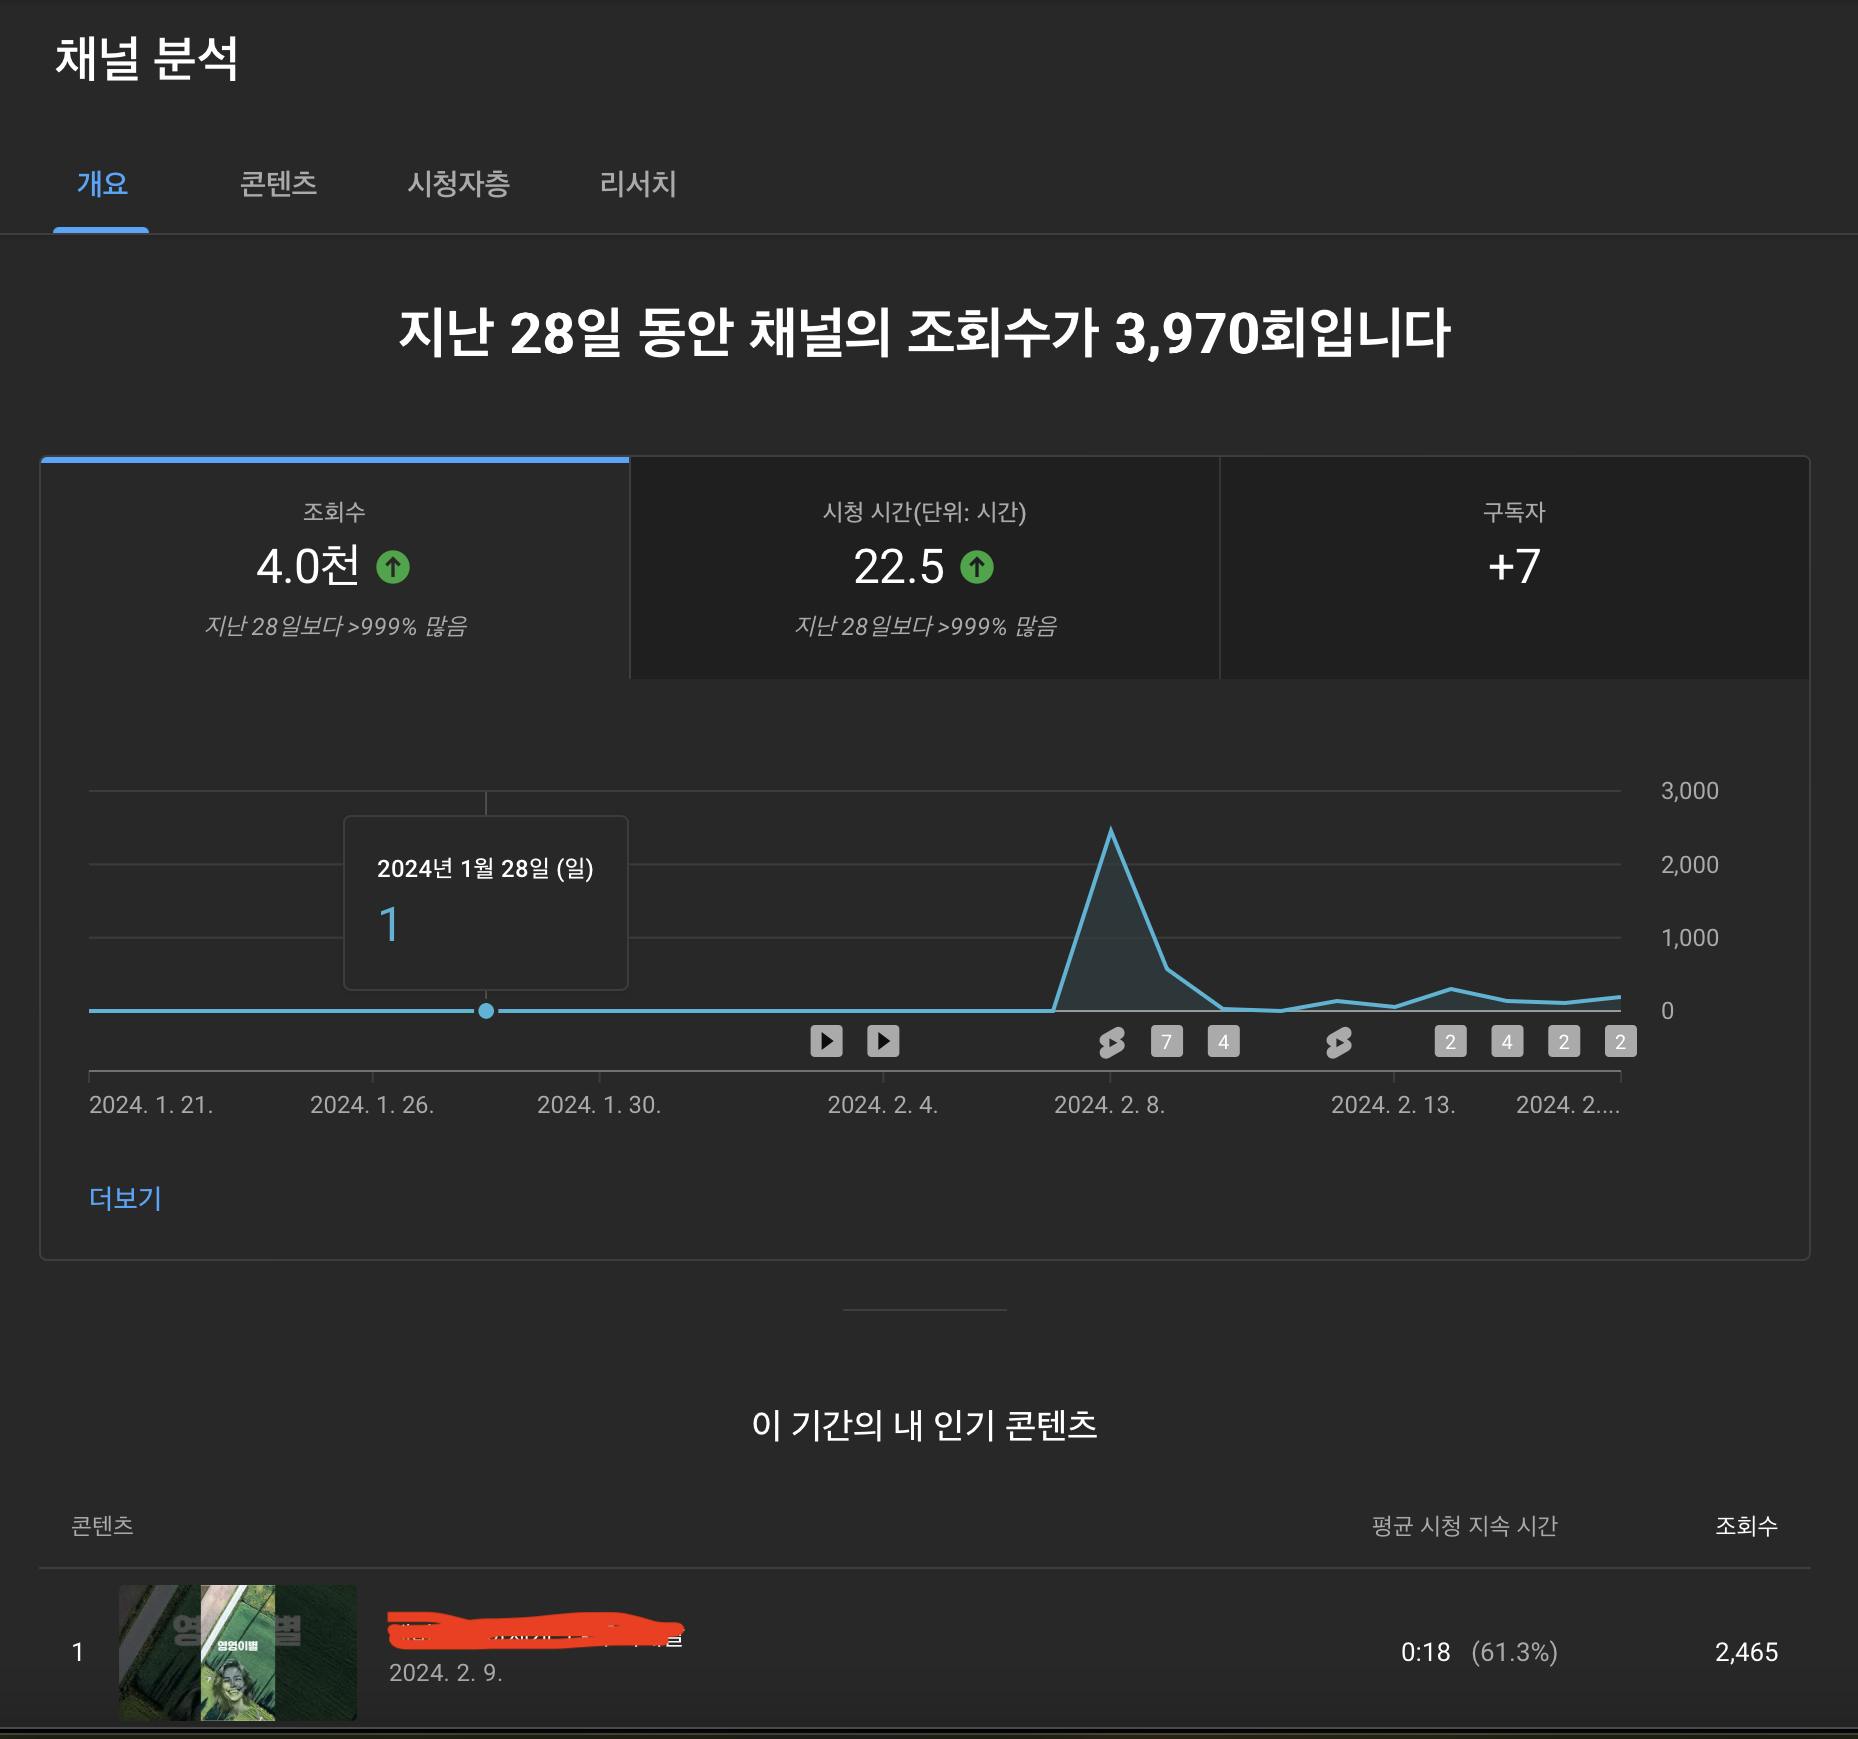Screen dimensions: 1858x1739
Task: Go to the 시청자층 tab
Action: coord(458,184)
